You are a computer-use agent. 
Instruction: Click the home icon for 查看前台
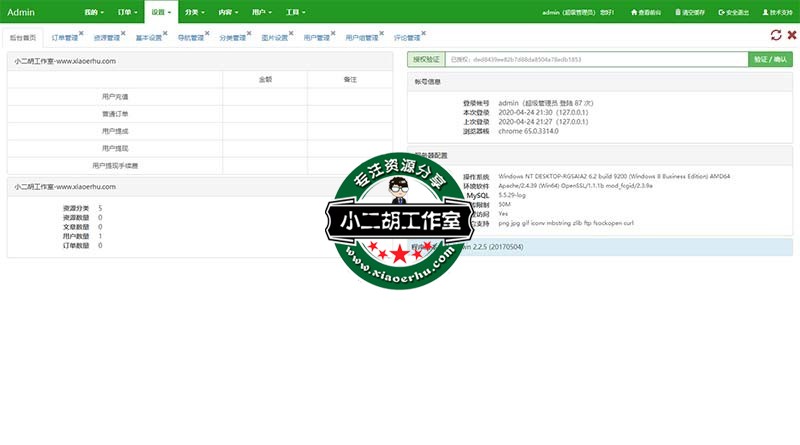click(634, 12)
